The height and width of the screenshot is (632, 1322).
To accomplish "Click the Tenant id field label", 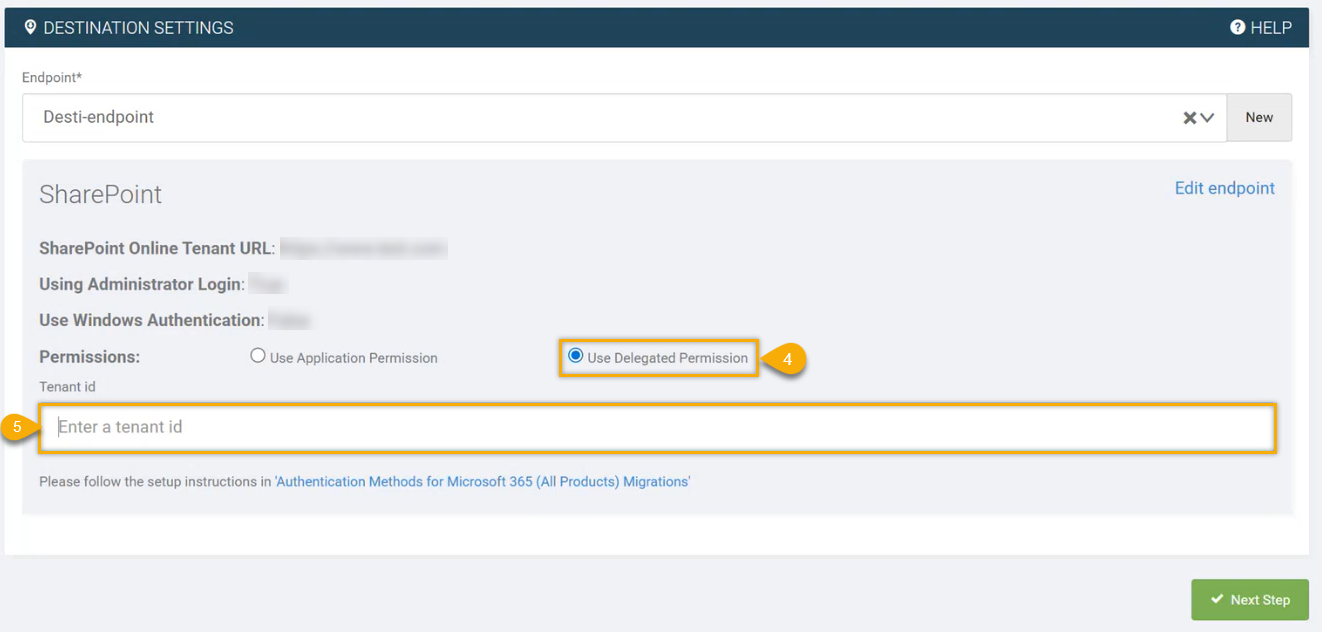I will click(67, 387).
